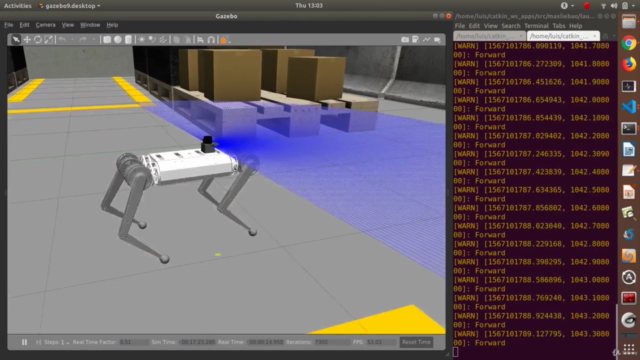Open Gazebo Camera menu
Image resolution: width=640 pixels, height=360 pixels.
[45, 25]
